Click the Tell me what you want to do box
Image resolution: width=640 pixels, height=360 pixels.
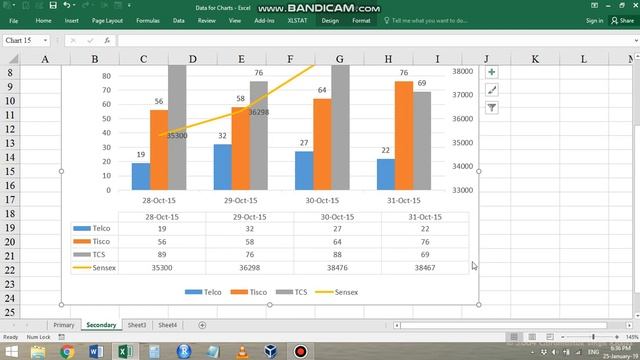click(x=429, y=20)
